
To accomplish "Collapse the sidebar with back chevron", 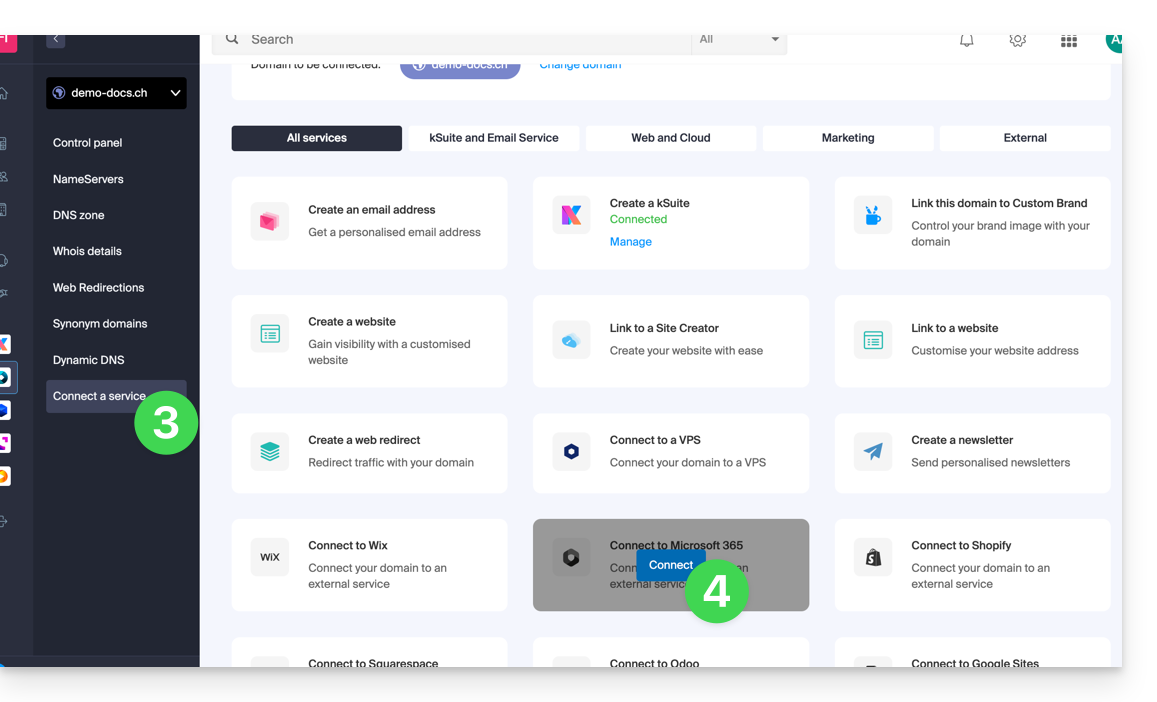I will coord(55,40).
